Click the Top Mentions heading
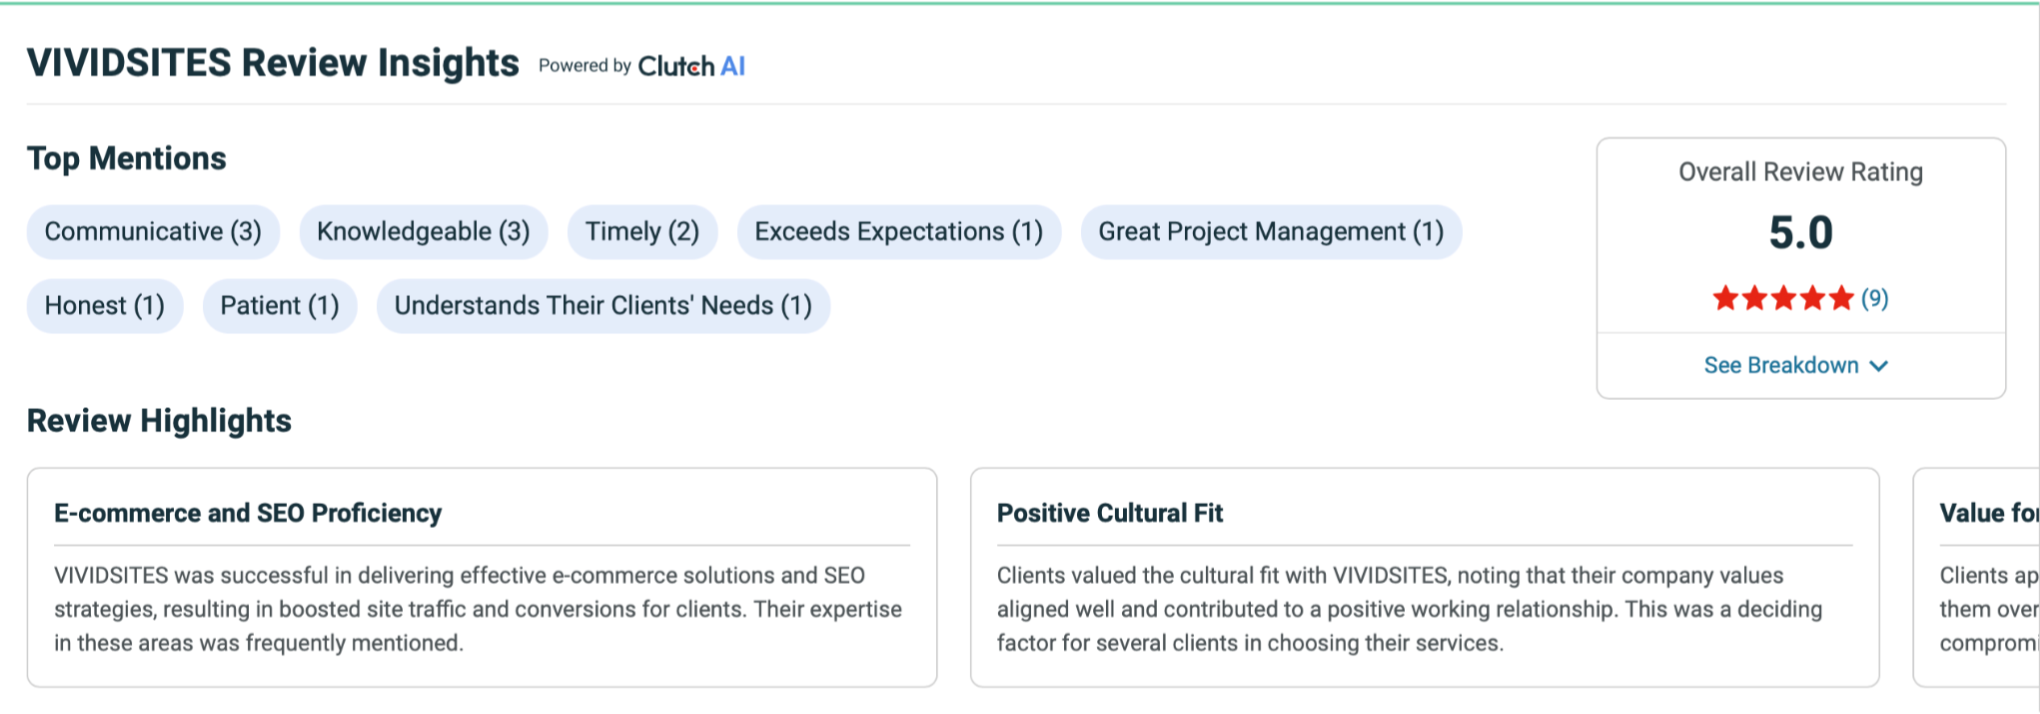The width and height of the screenshot is (2040, 714). click(x=127, y=159)
